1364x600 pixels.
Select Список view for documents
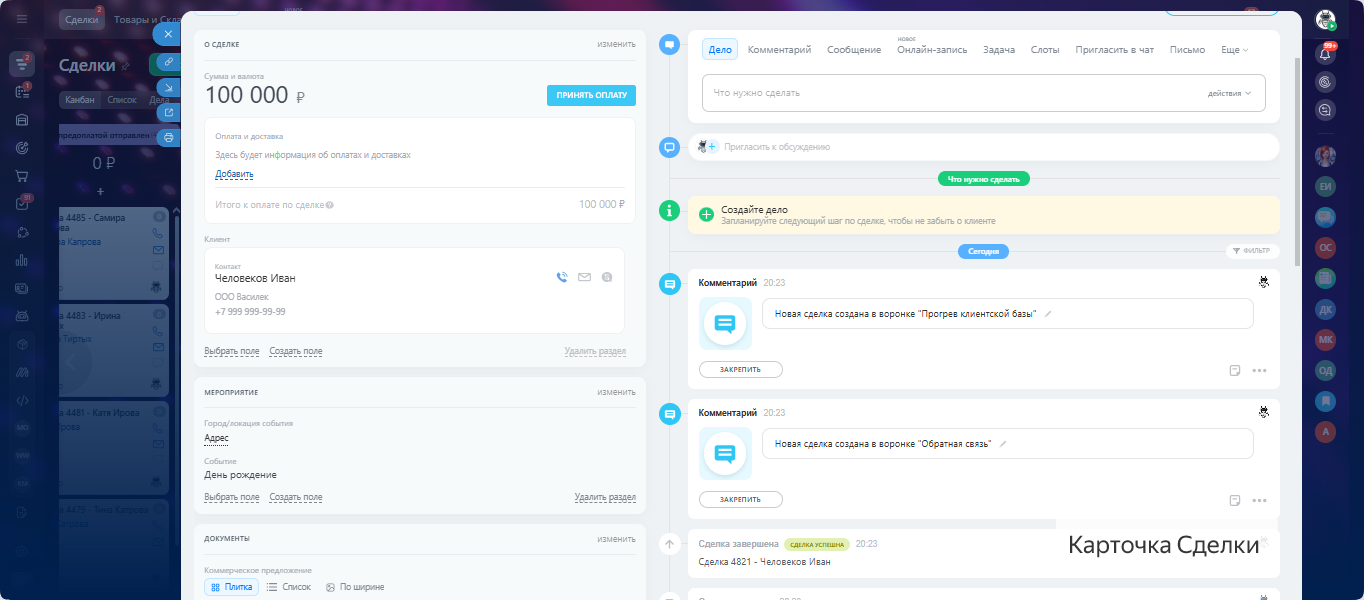pyautogui.click(x=289, y=587)
